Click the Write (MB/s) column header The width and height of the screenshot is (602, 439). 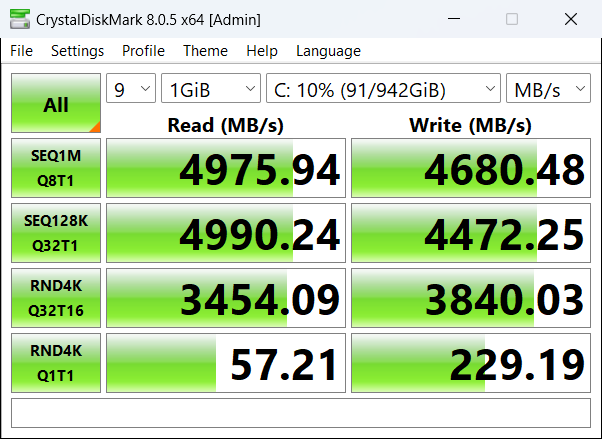470,125
